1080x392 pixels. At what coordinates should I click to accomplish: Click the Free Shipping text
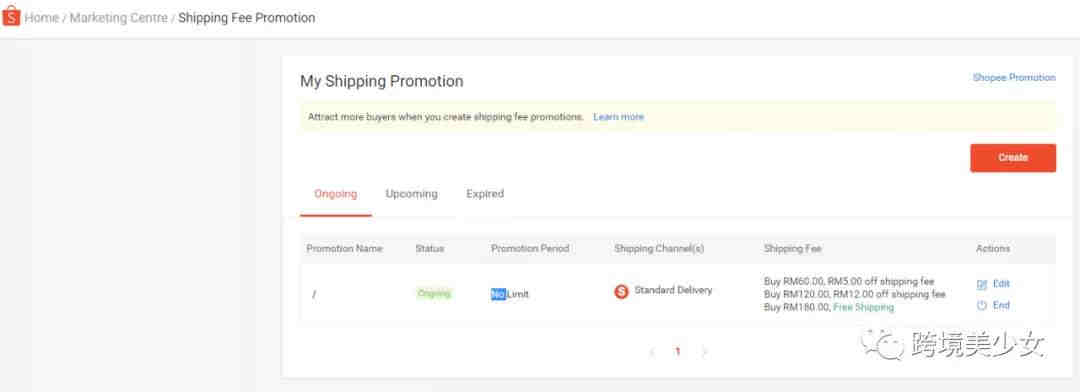[864, 307]
